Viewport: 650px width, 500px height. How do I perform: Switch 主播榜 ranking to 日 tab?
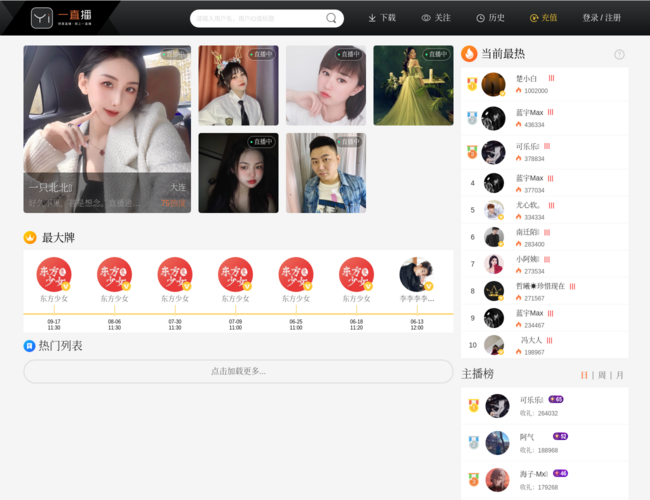coord(584,375)
